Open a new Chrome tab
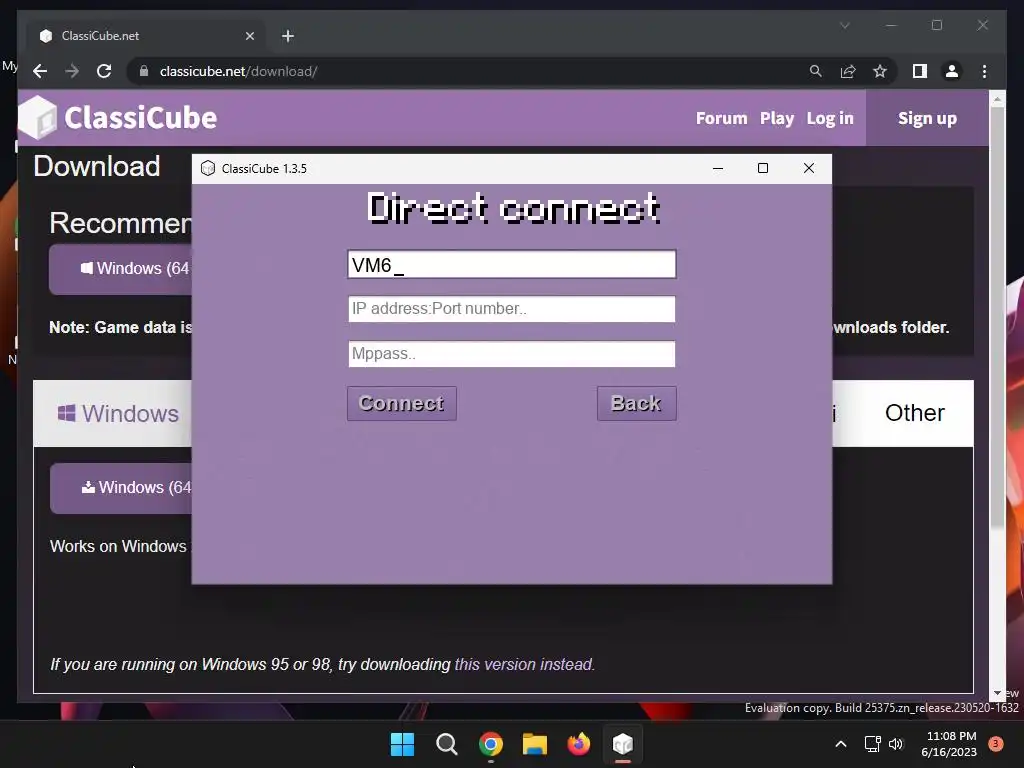 pyautogui.click(x=288, y=36)
